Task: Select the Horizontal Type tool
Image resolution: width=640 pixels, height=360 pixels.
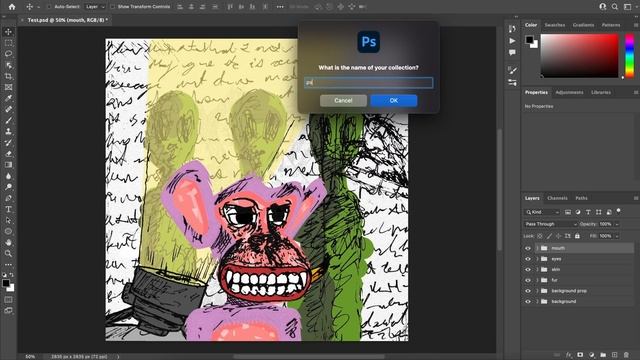Action: click(x=8, y=209)
